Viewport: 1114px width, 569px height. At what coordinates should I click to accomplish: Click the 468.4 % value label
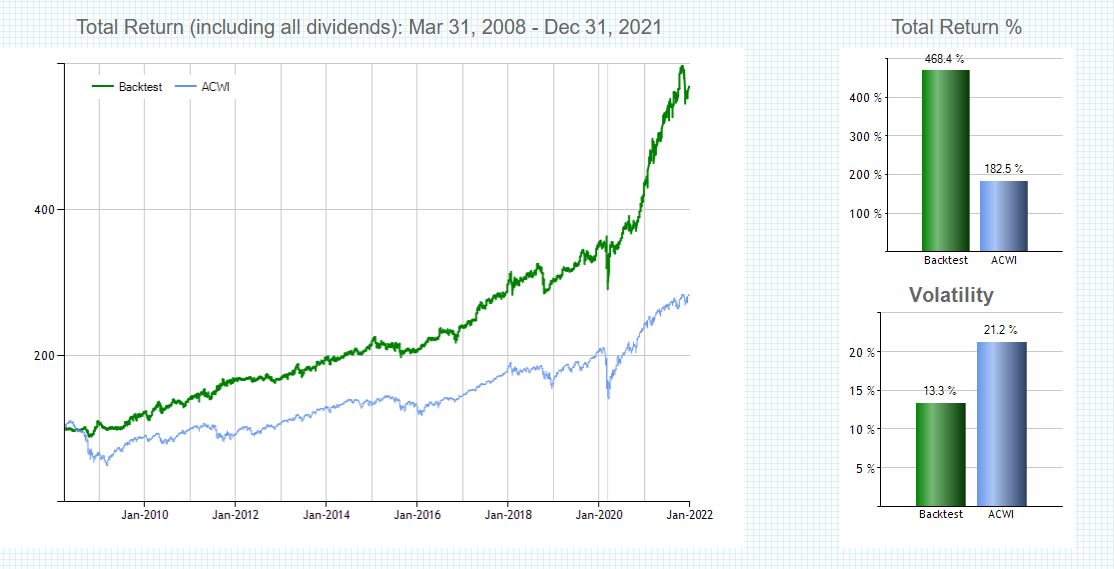coord(944,59)
